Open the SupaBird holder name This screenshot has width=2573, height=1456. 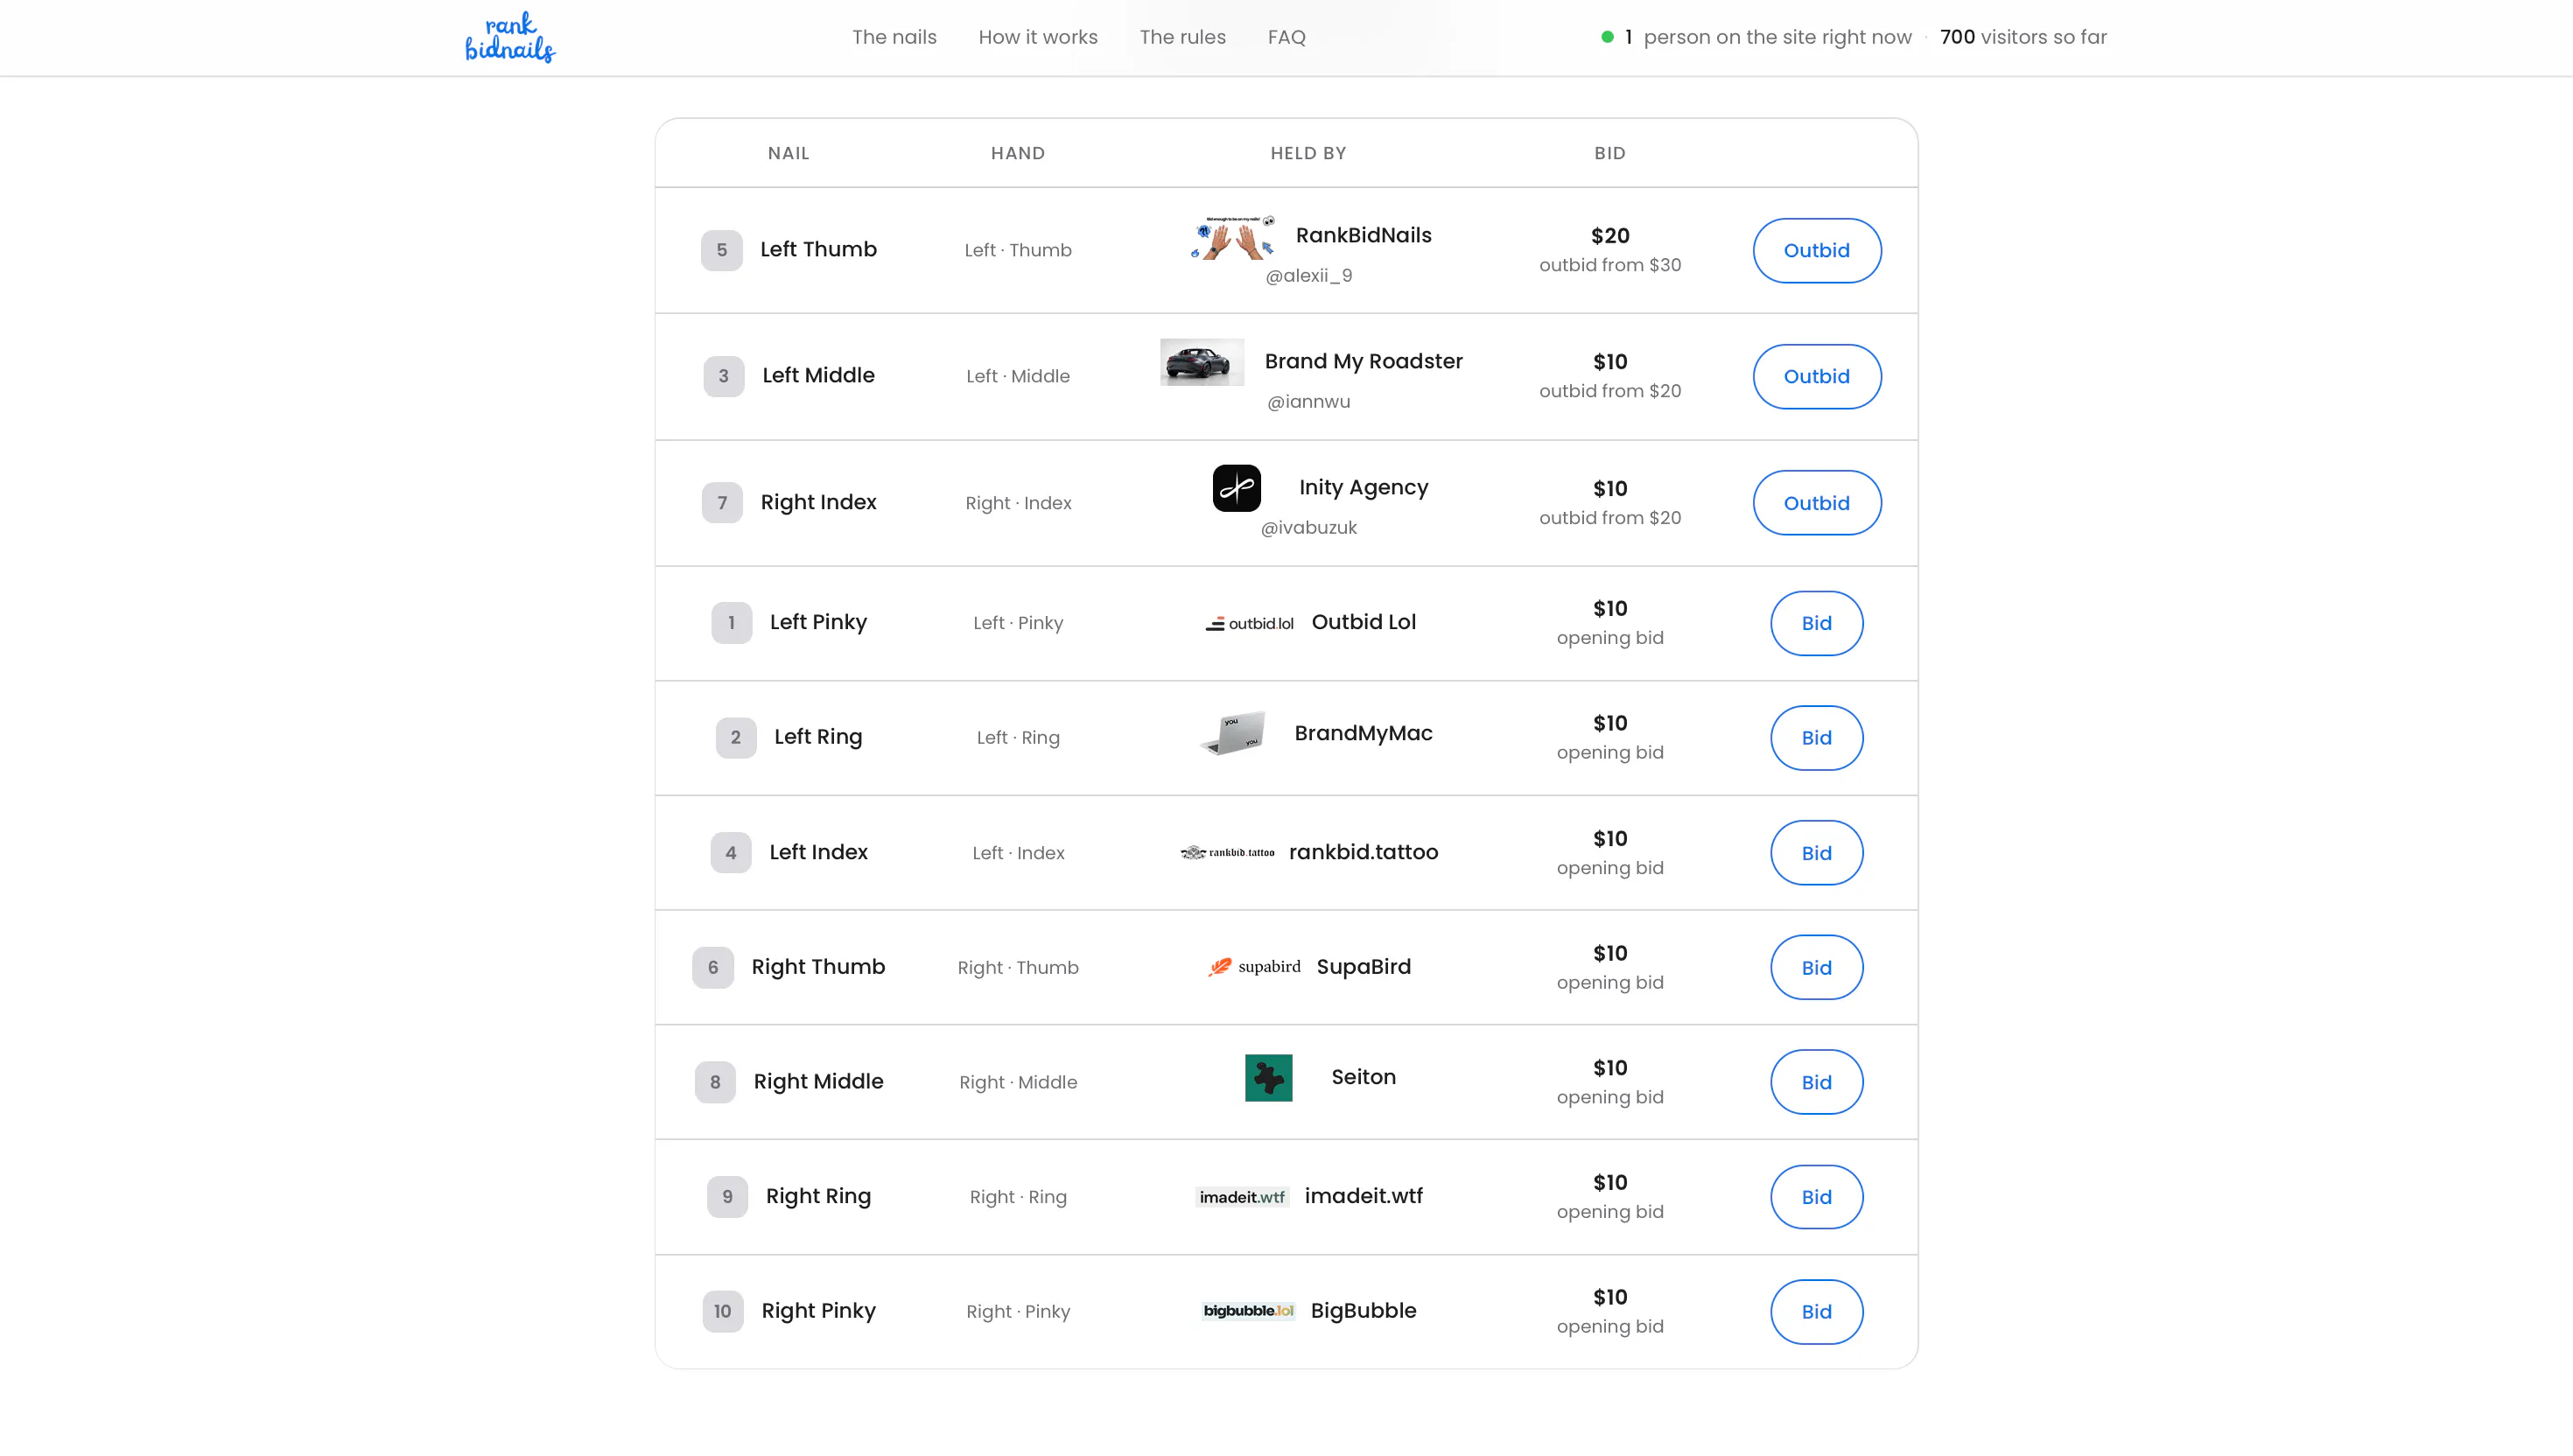[1363, 967]
